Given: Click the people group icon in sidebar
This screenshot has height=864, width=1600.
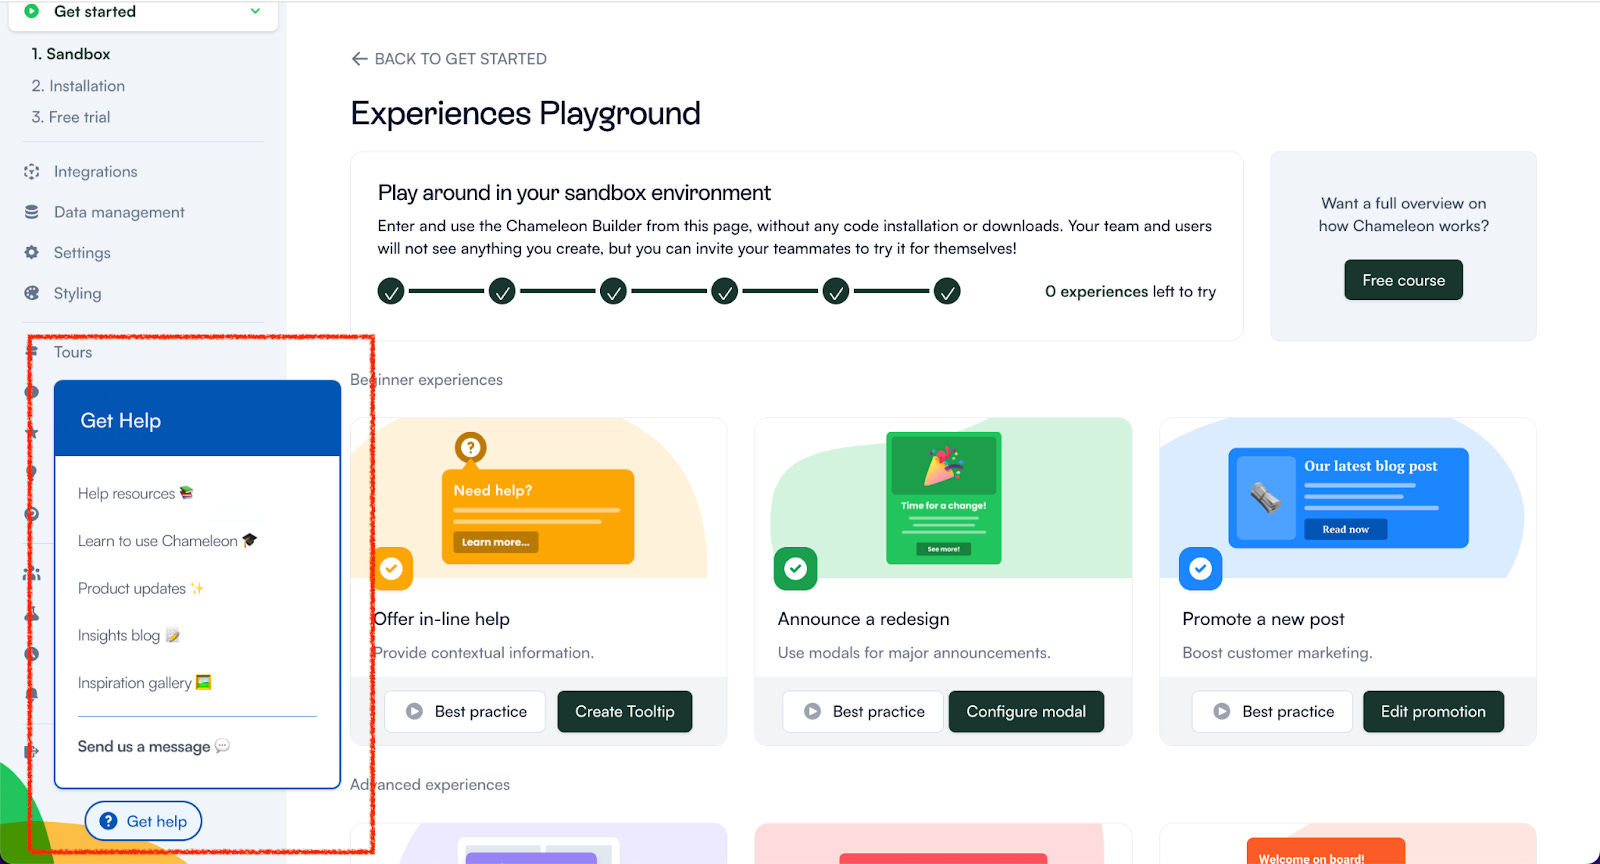Looking at the screenshot, I should coord(32,574).
